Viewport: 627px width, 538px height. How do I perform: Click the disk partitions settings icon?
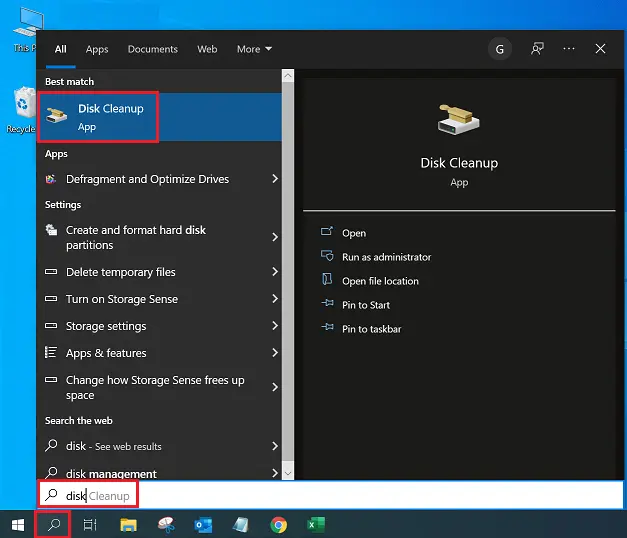pyautogui.click(x=51, y=230)
